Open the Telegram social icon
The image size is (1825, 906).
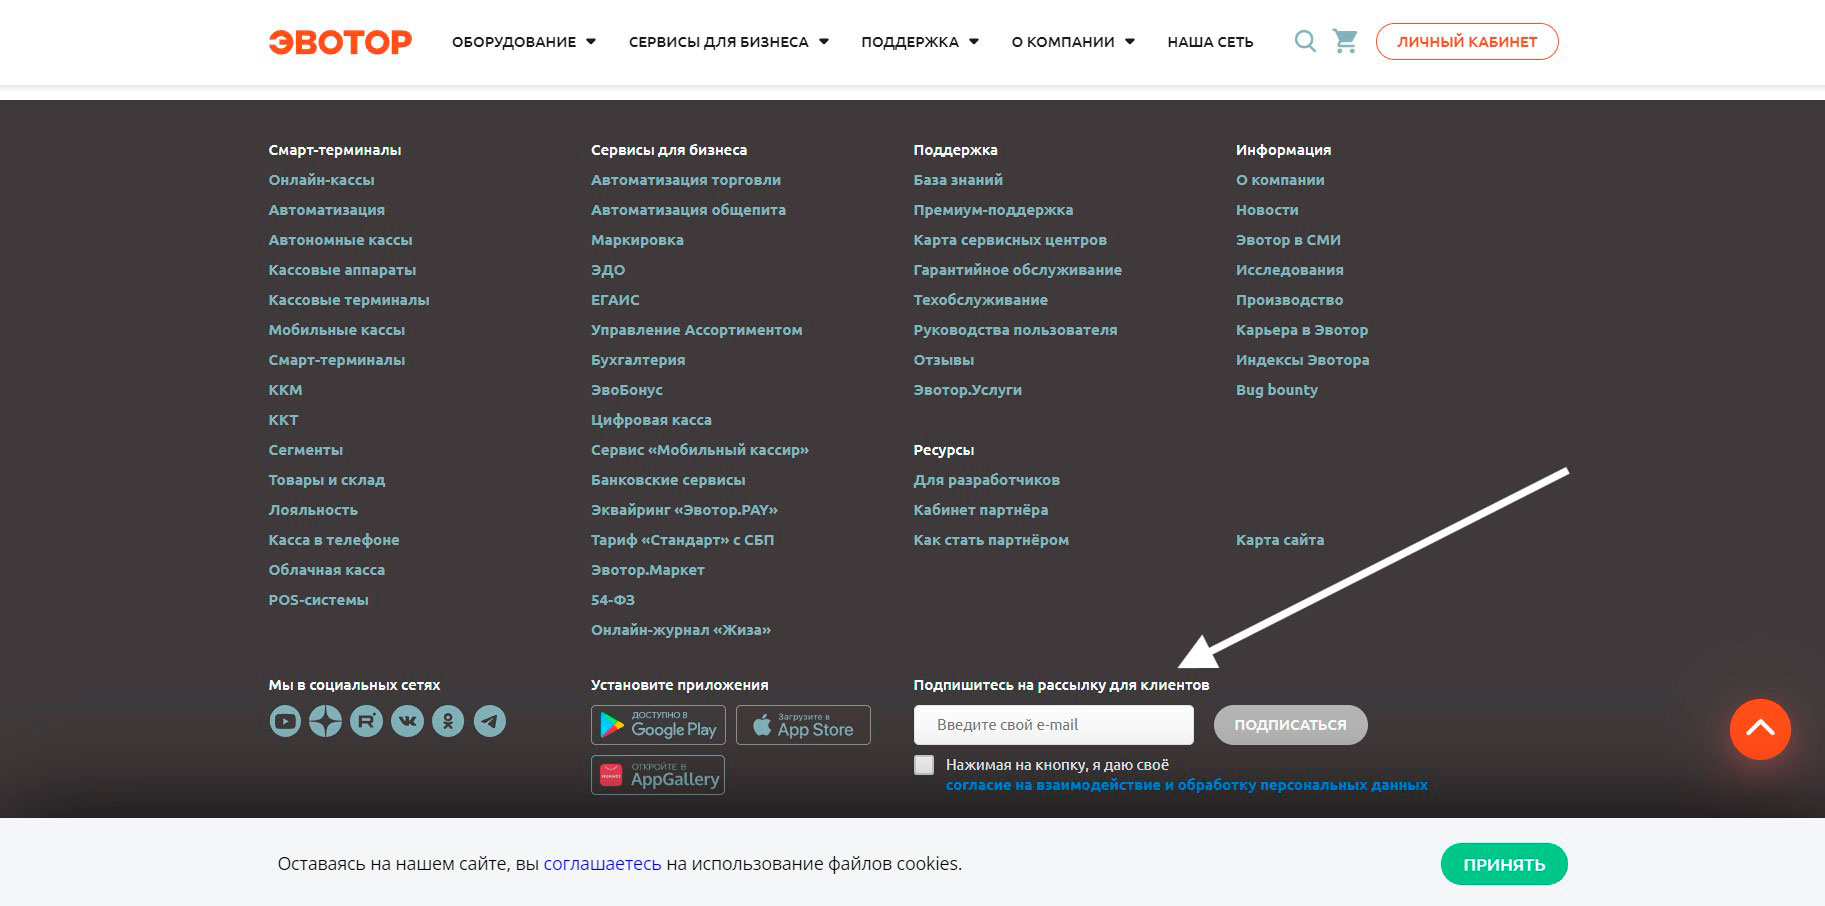[x=489, y=721]
